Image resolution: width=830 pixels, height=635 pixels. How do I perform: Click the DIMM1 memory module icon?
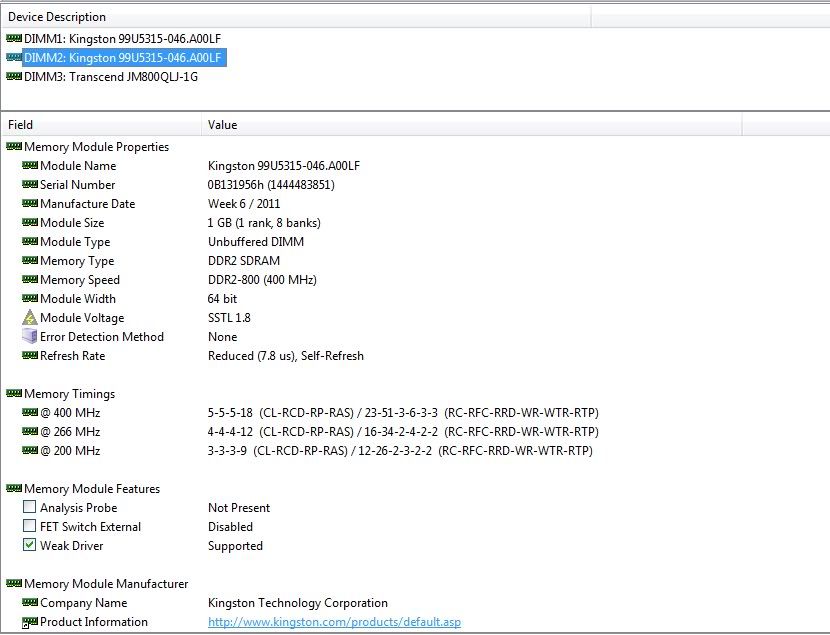click(14, 38)
